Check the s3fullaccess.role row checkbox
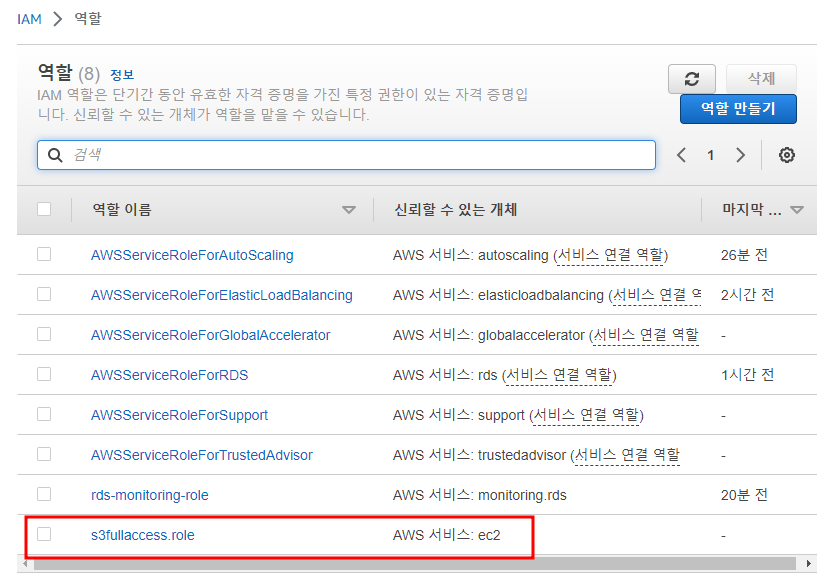The image size is (831, 586). pyautogui.click(x=44, y=534)
